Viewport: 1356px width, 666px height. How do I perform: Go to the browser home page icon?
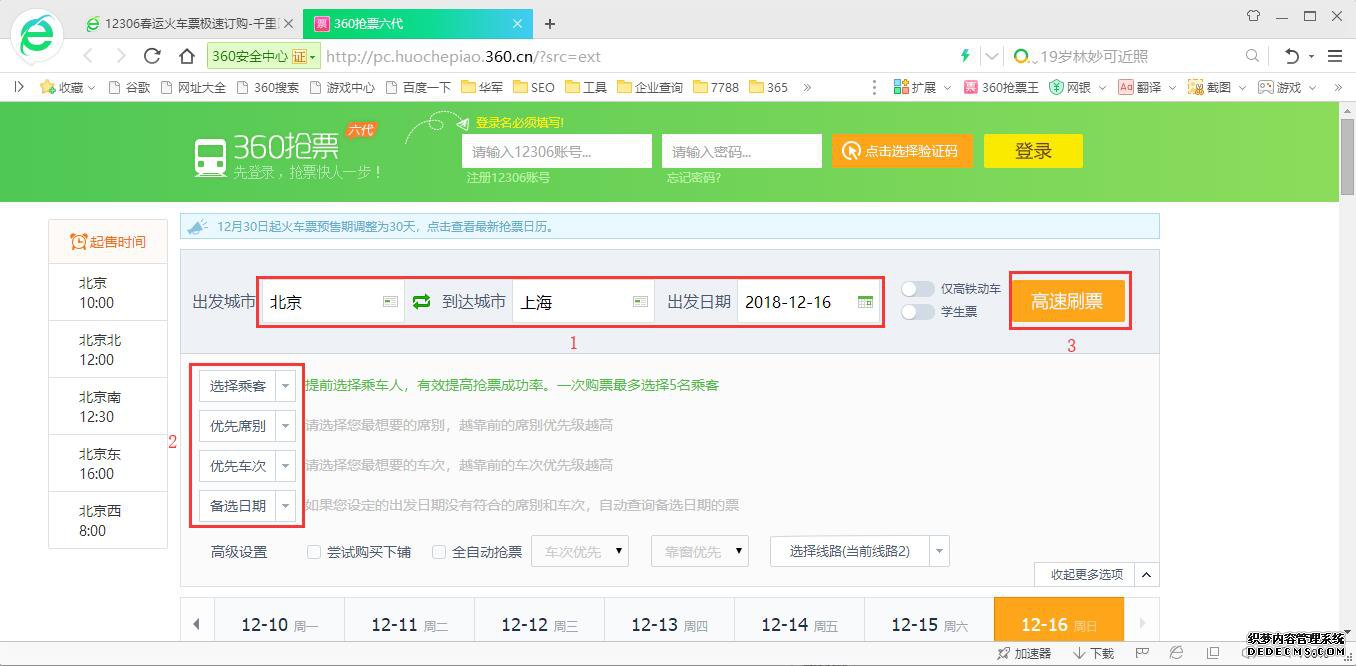[186, 56]
